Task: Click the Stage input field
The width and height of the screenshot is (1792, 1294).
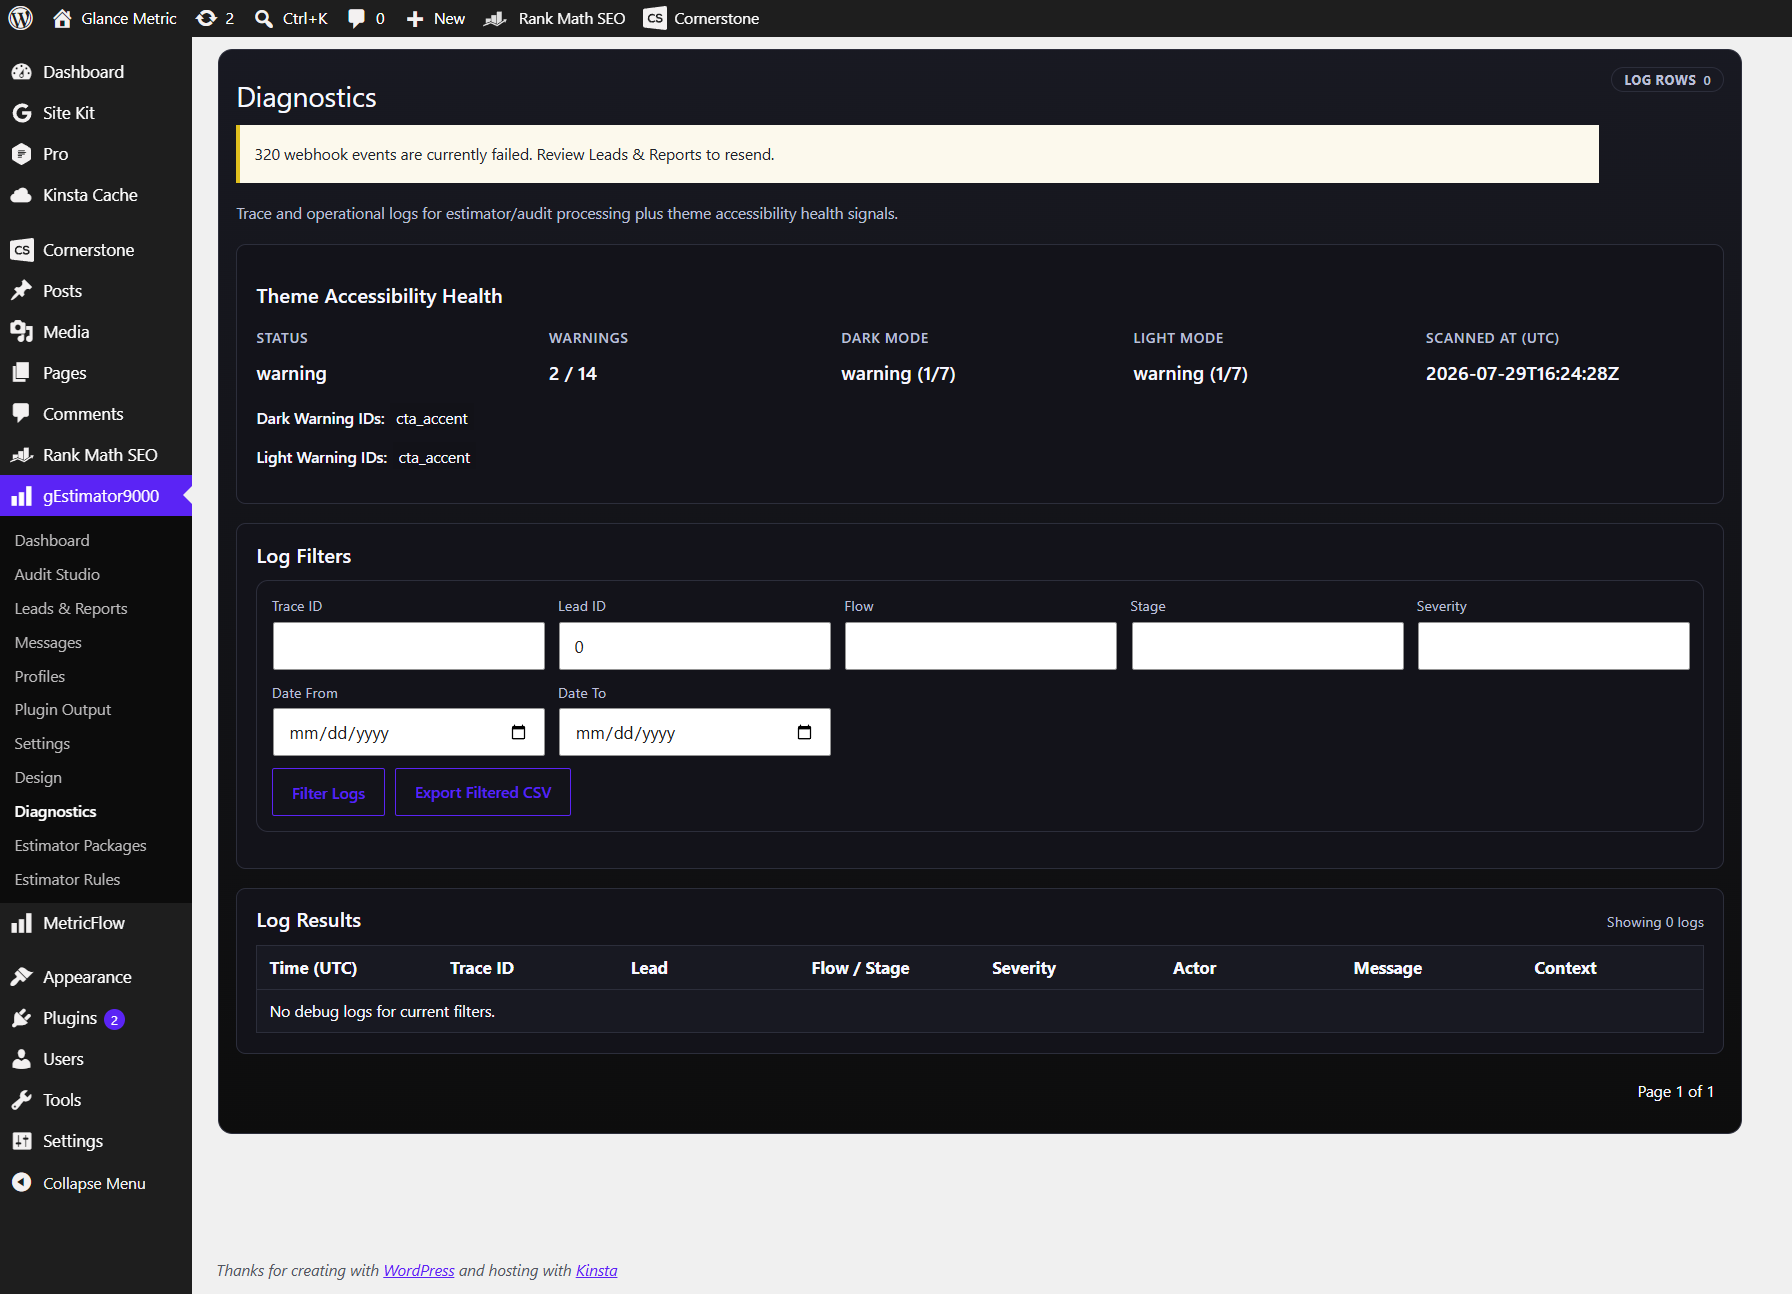Action: pyautogui.click(x=1268, y=646)
